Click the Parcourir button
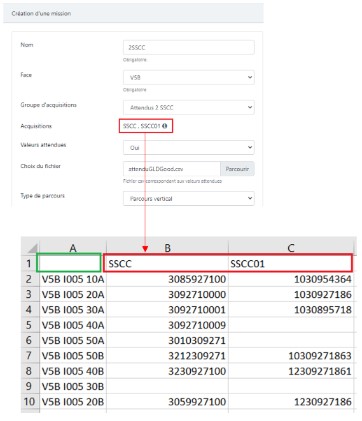The height and width of the screenshot is (421, 362). pyautogui.click(x=237, y=169)
